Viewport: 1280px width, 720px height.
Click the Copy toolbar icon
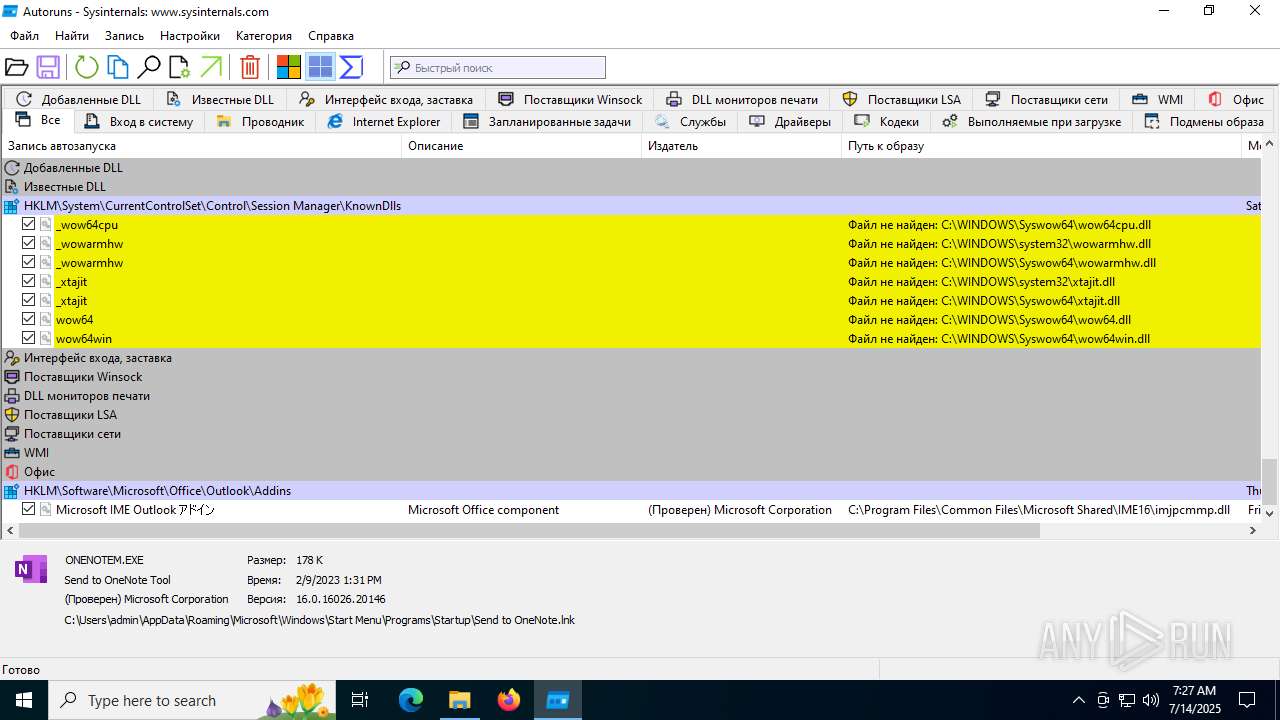point(118,68)
